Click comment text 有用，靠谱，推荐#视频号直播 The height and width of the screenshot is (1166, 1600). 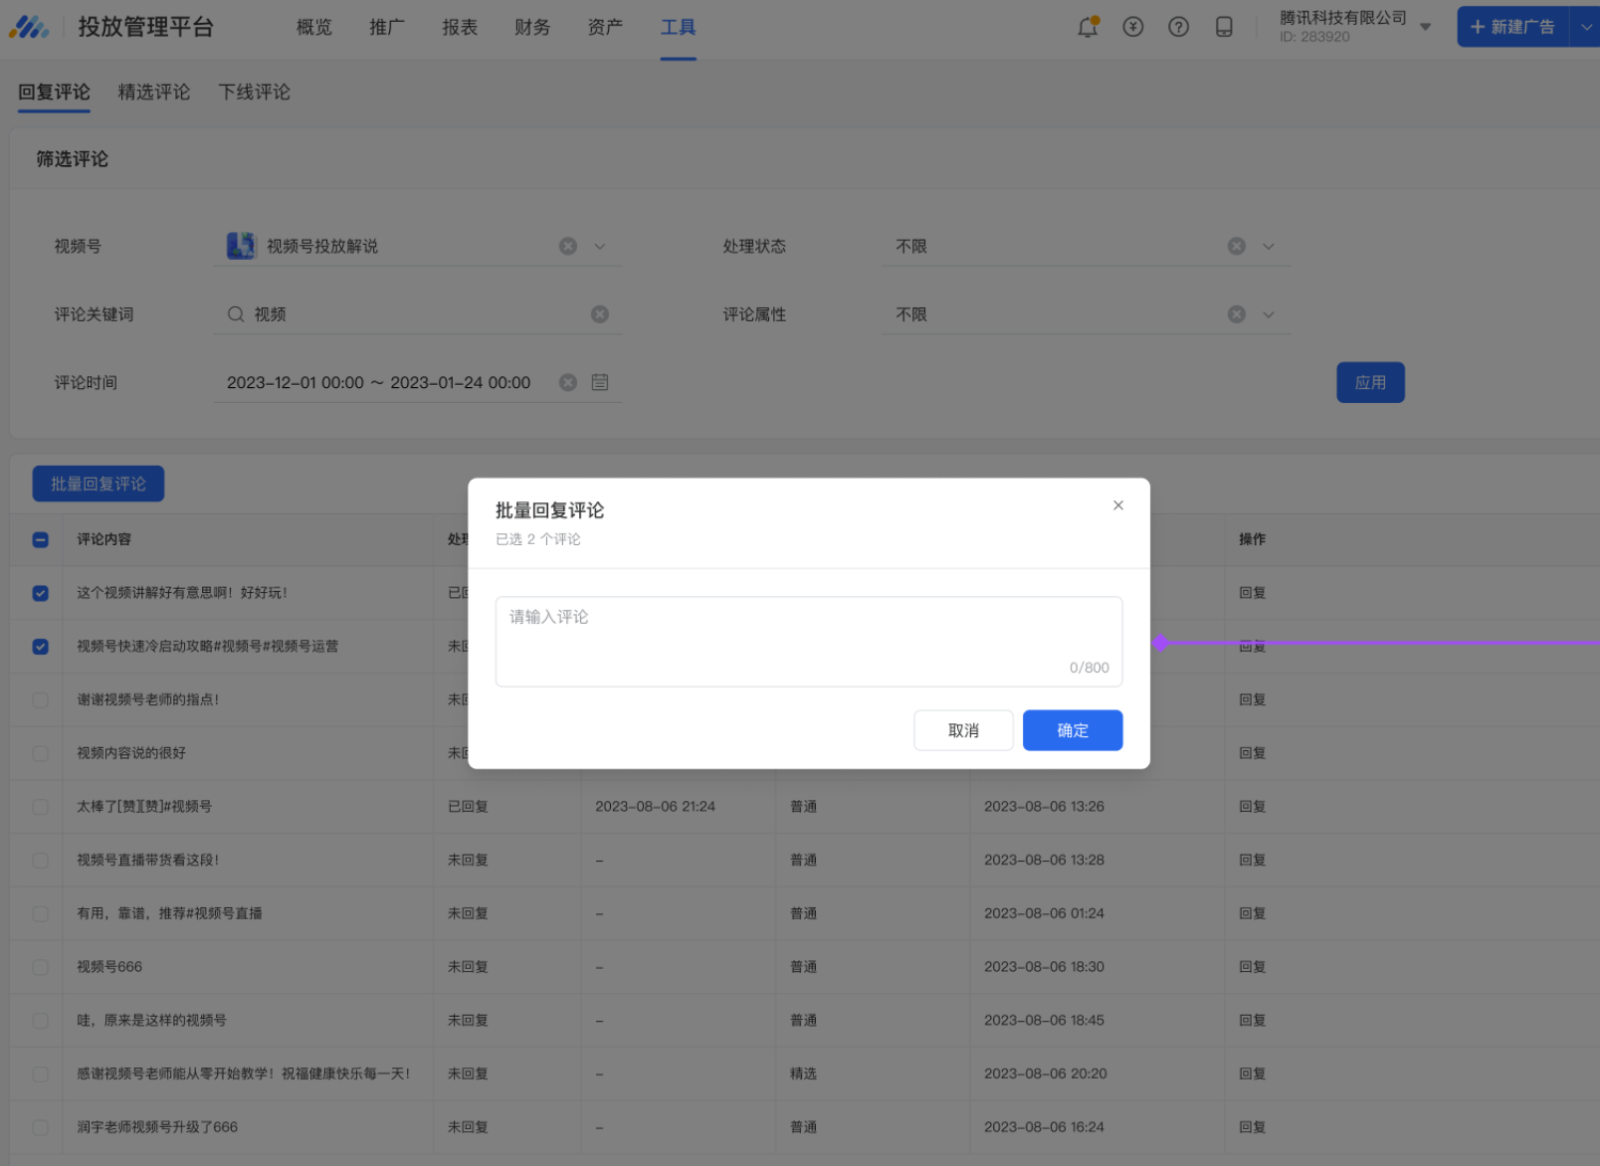click(x=169, y=913)
